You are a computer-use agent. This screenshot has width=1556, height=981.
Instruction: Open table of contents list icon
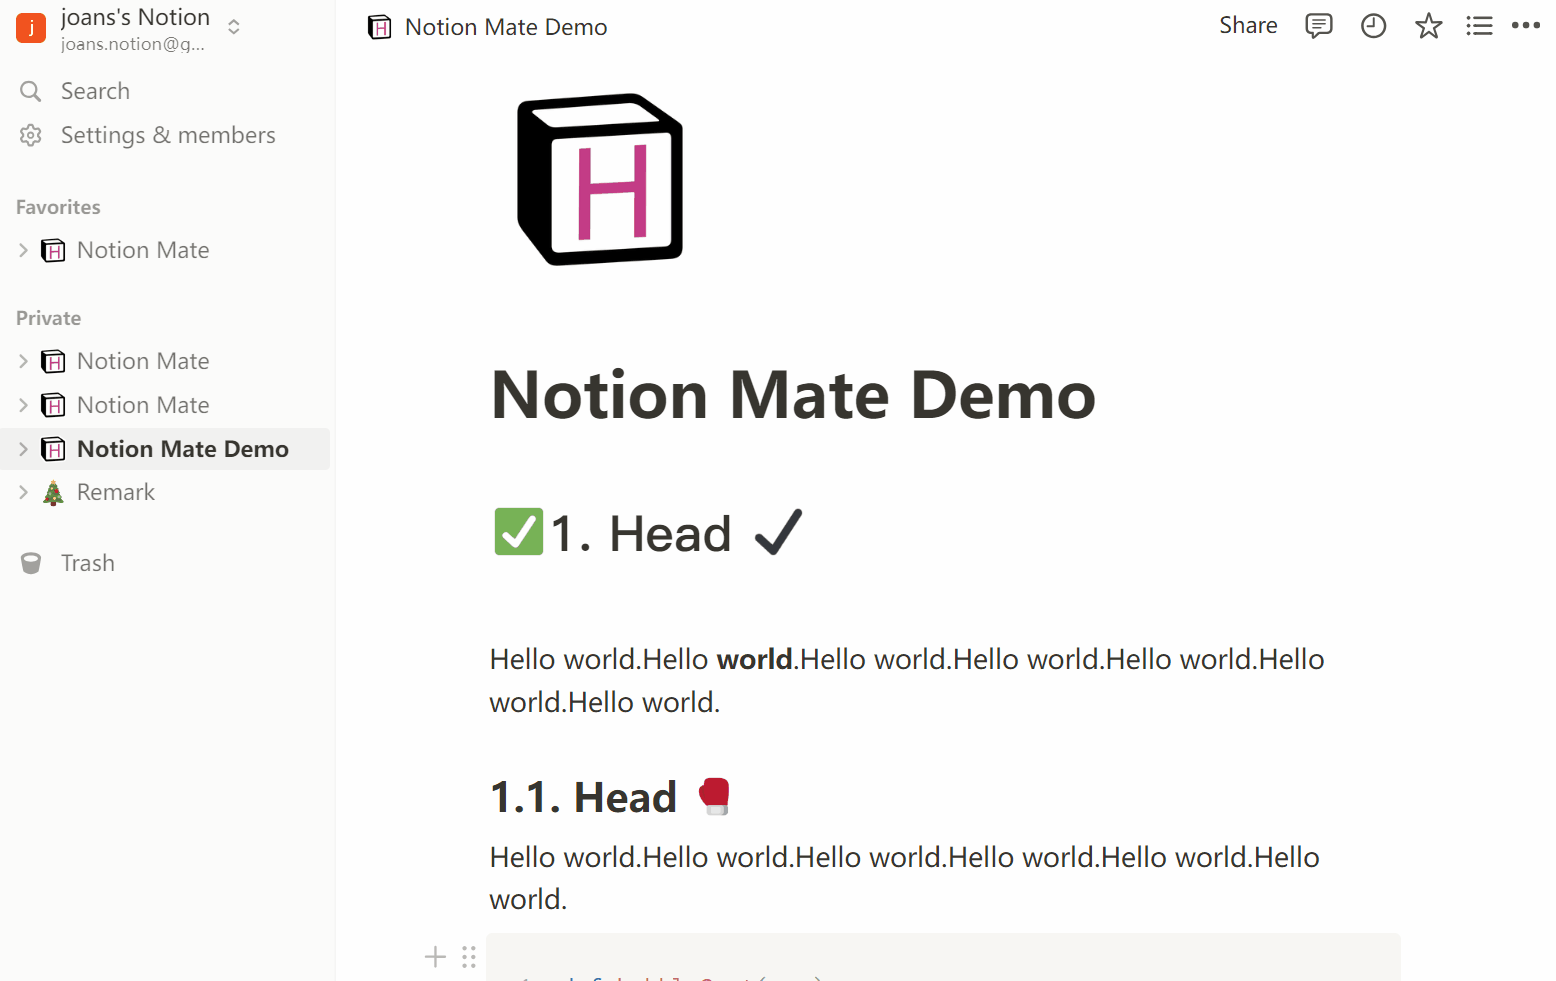click(x=1479, y=26)
